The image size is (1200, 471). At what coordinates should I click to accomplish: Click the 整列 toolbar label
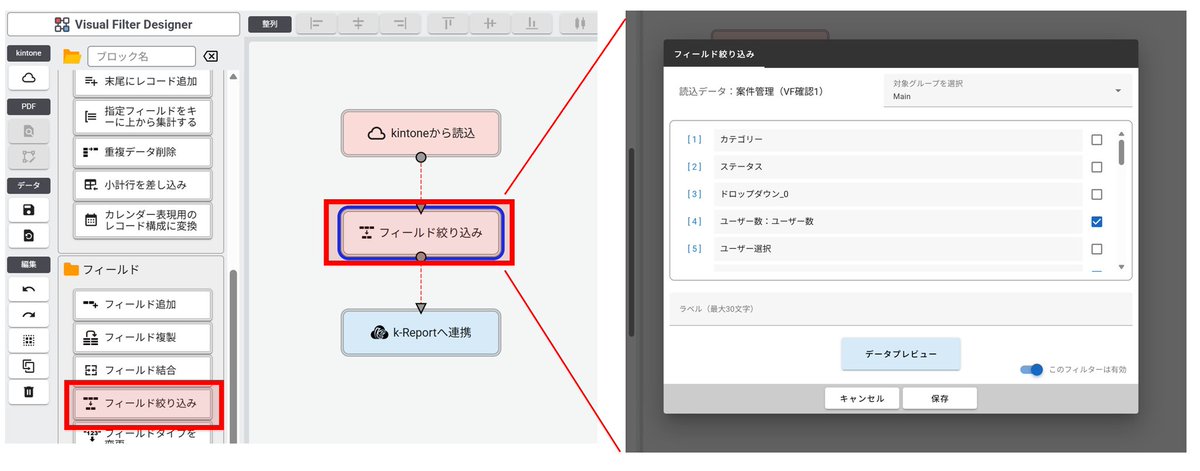coord(270,23)
